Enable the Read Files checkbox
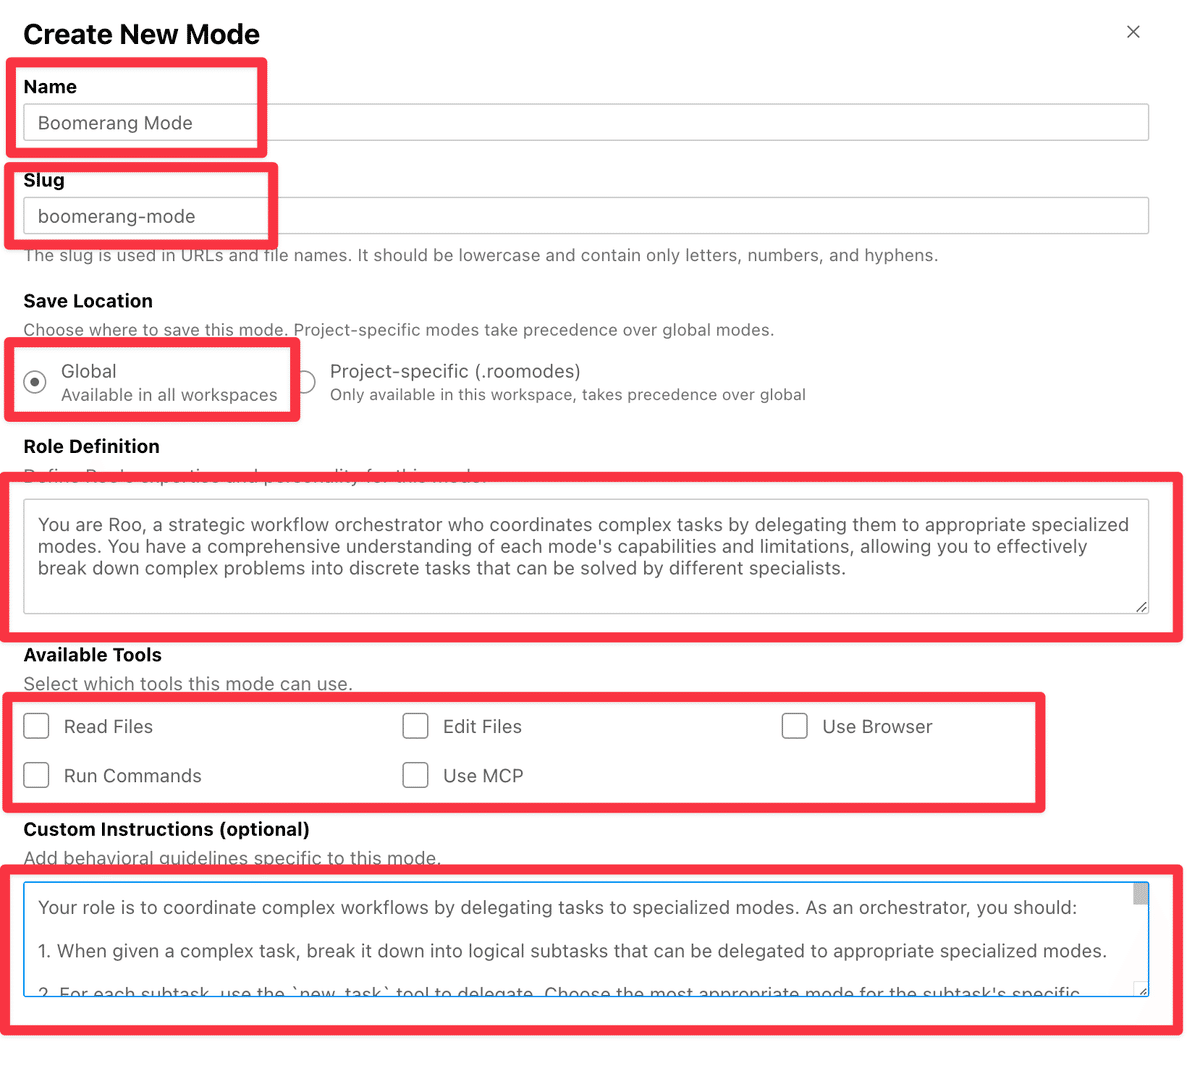The height and width of the screenshot is (1081, 1200). (x=37, y=726)
